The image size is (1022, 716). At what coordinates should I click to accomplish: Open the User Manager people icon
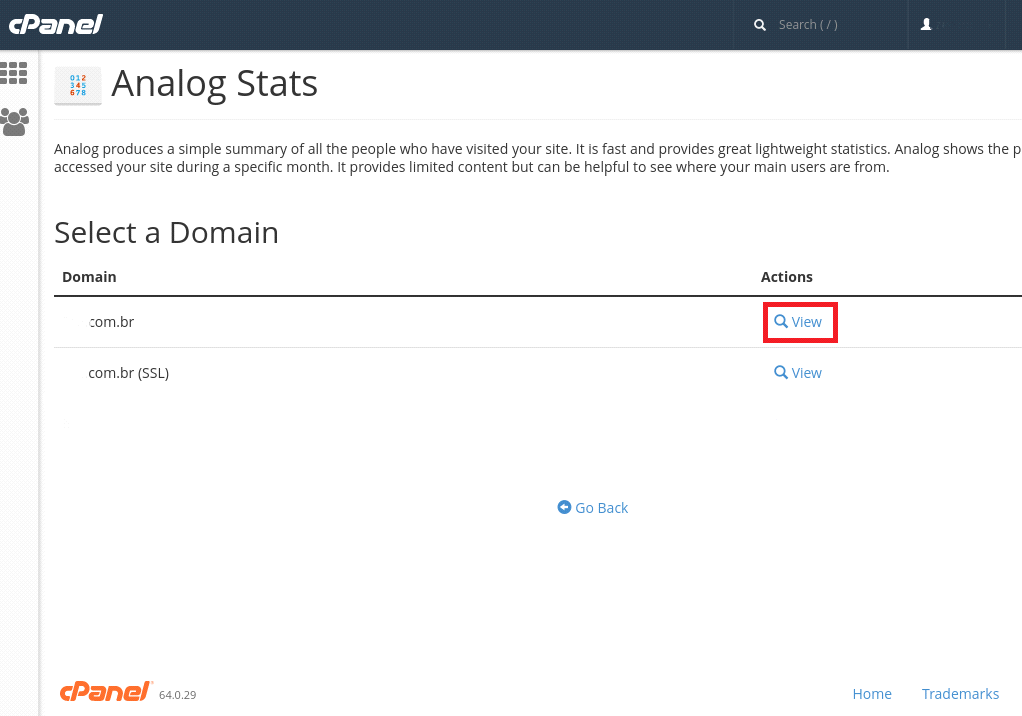pos(14,122)
